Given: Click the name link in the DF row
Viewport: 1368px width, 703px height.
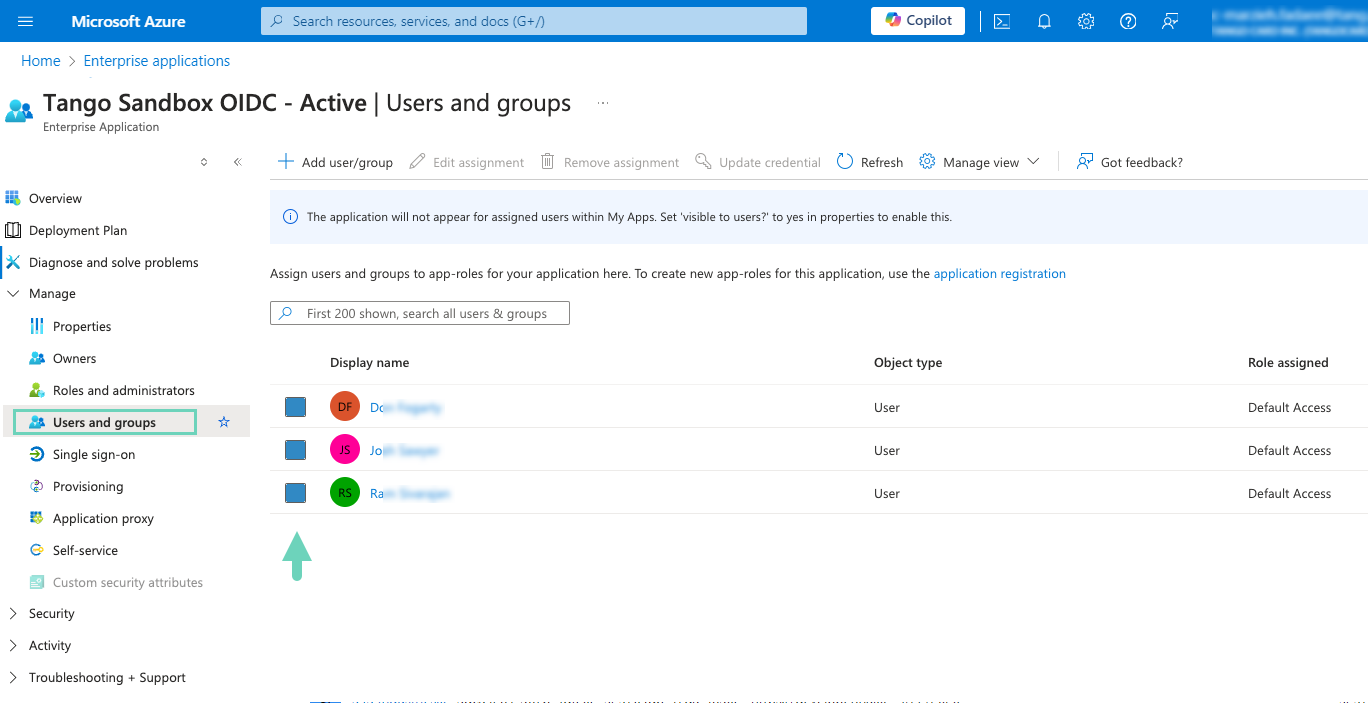Looking at the screenshot, I should 406,408.
